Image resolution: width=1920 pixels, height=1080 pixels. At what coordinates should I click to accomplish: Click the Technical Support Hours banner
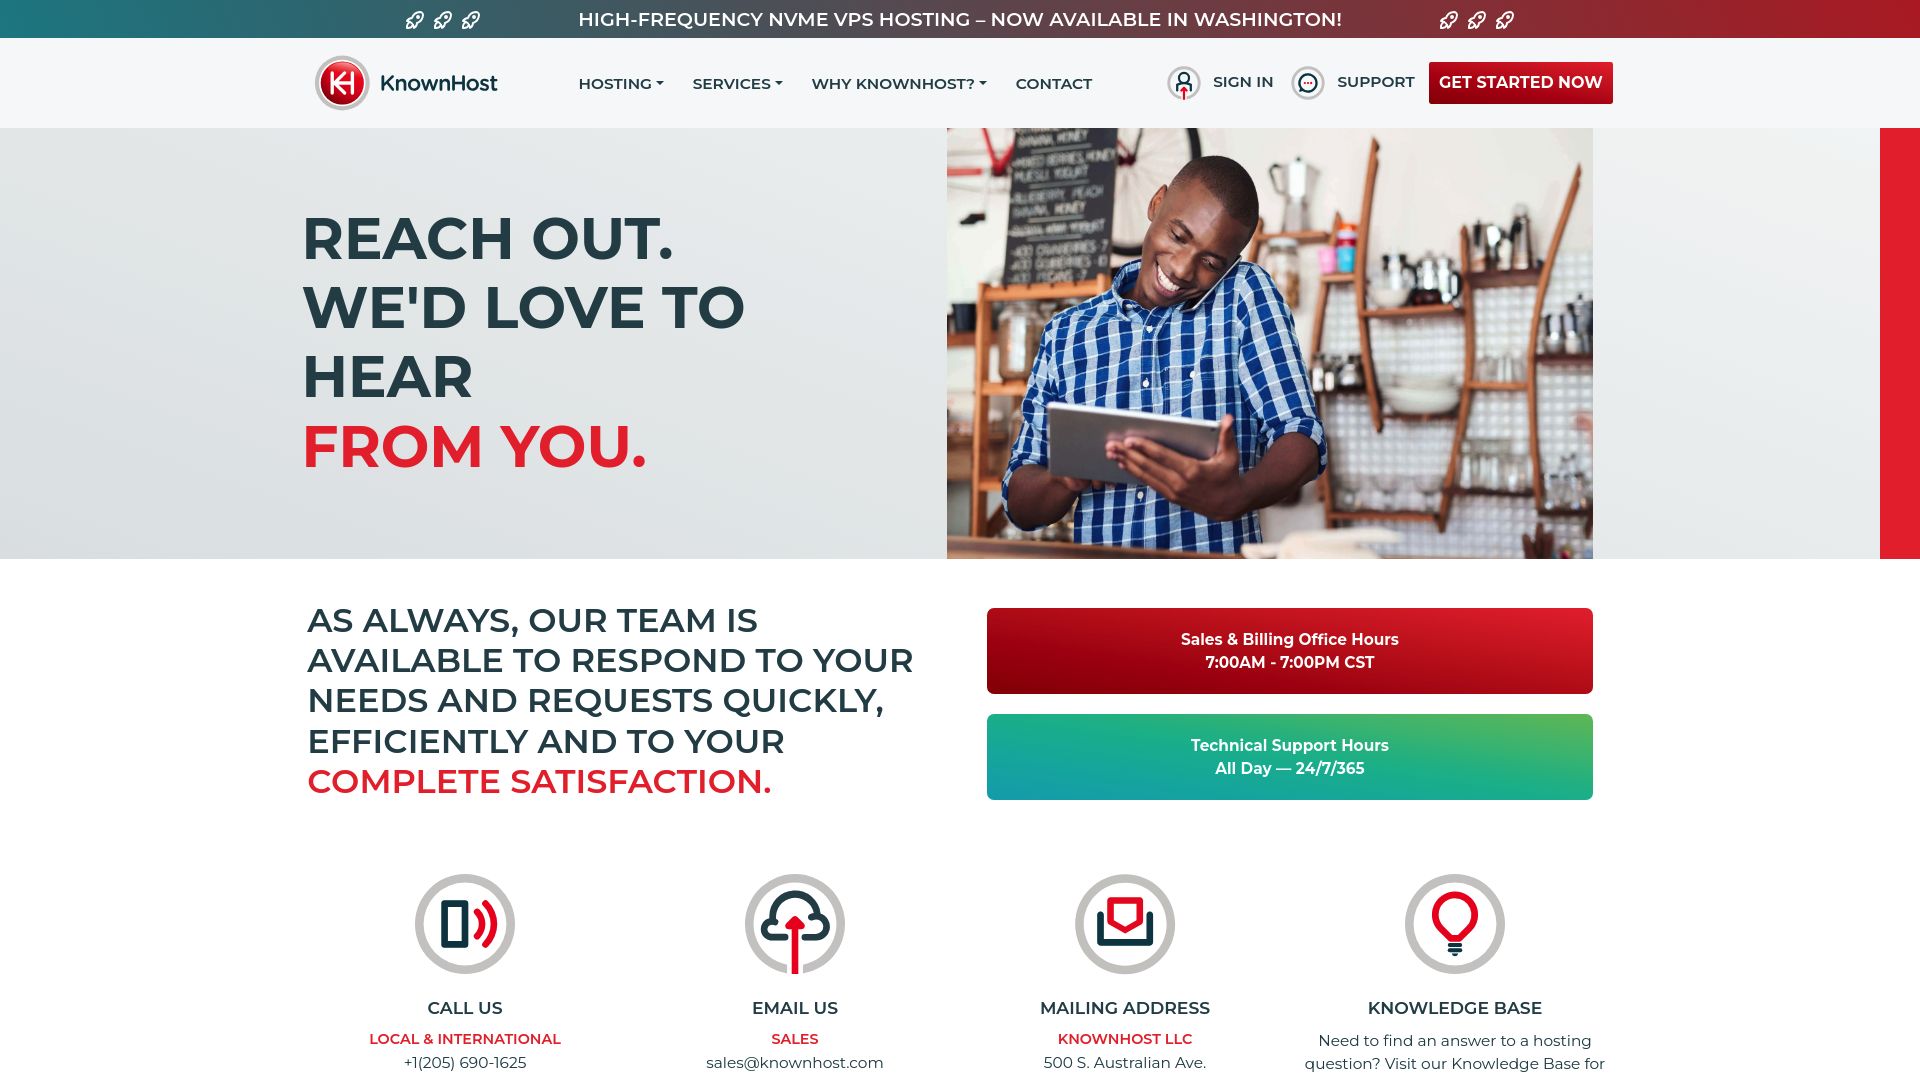1290,757
